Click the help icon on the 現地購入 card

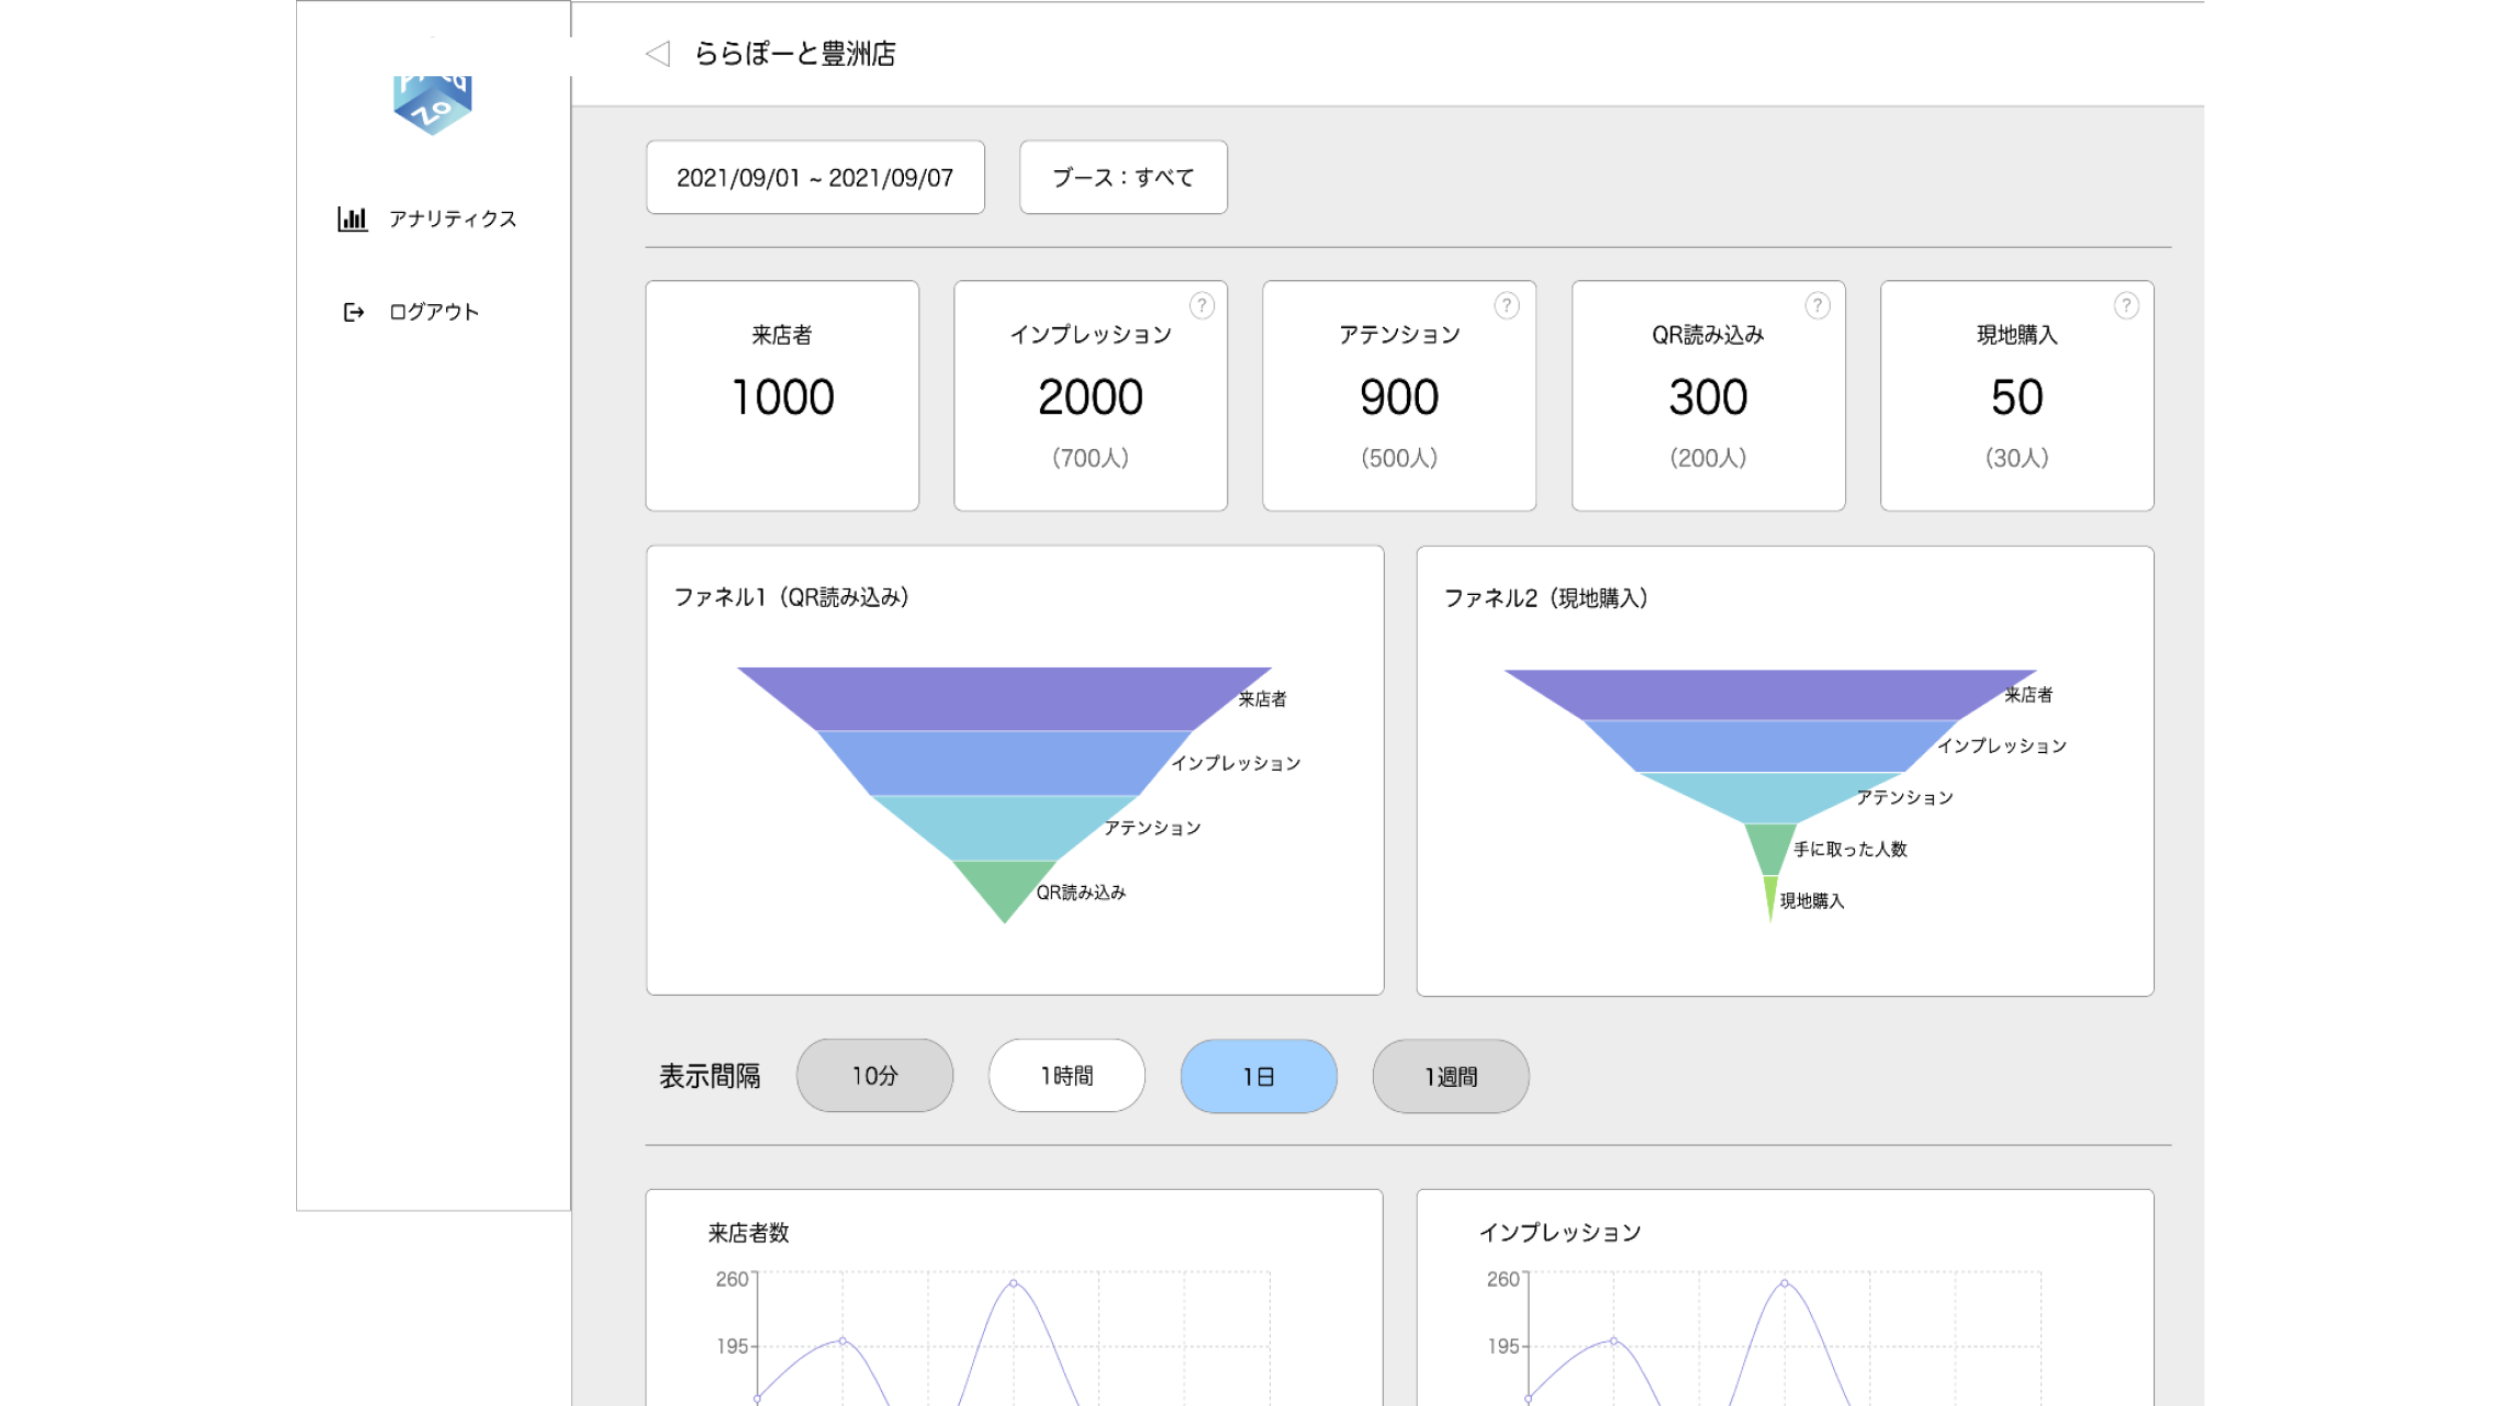point(2125,305)
